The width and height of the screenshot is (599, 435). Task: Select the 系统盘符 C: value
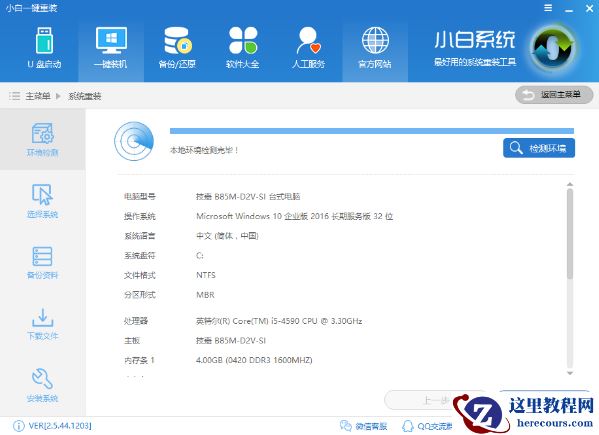200,256
